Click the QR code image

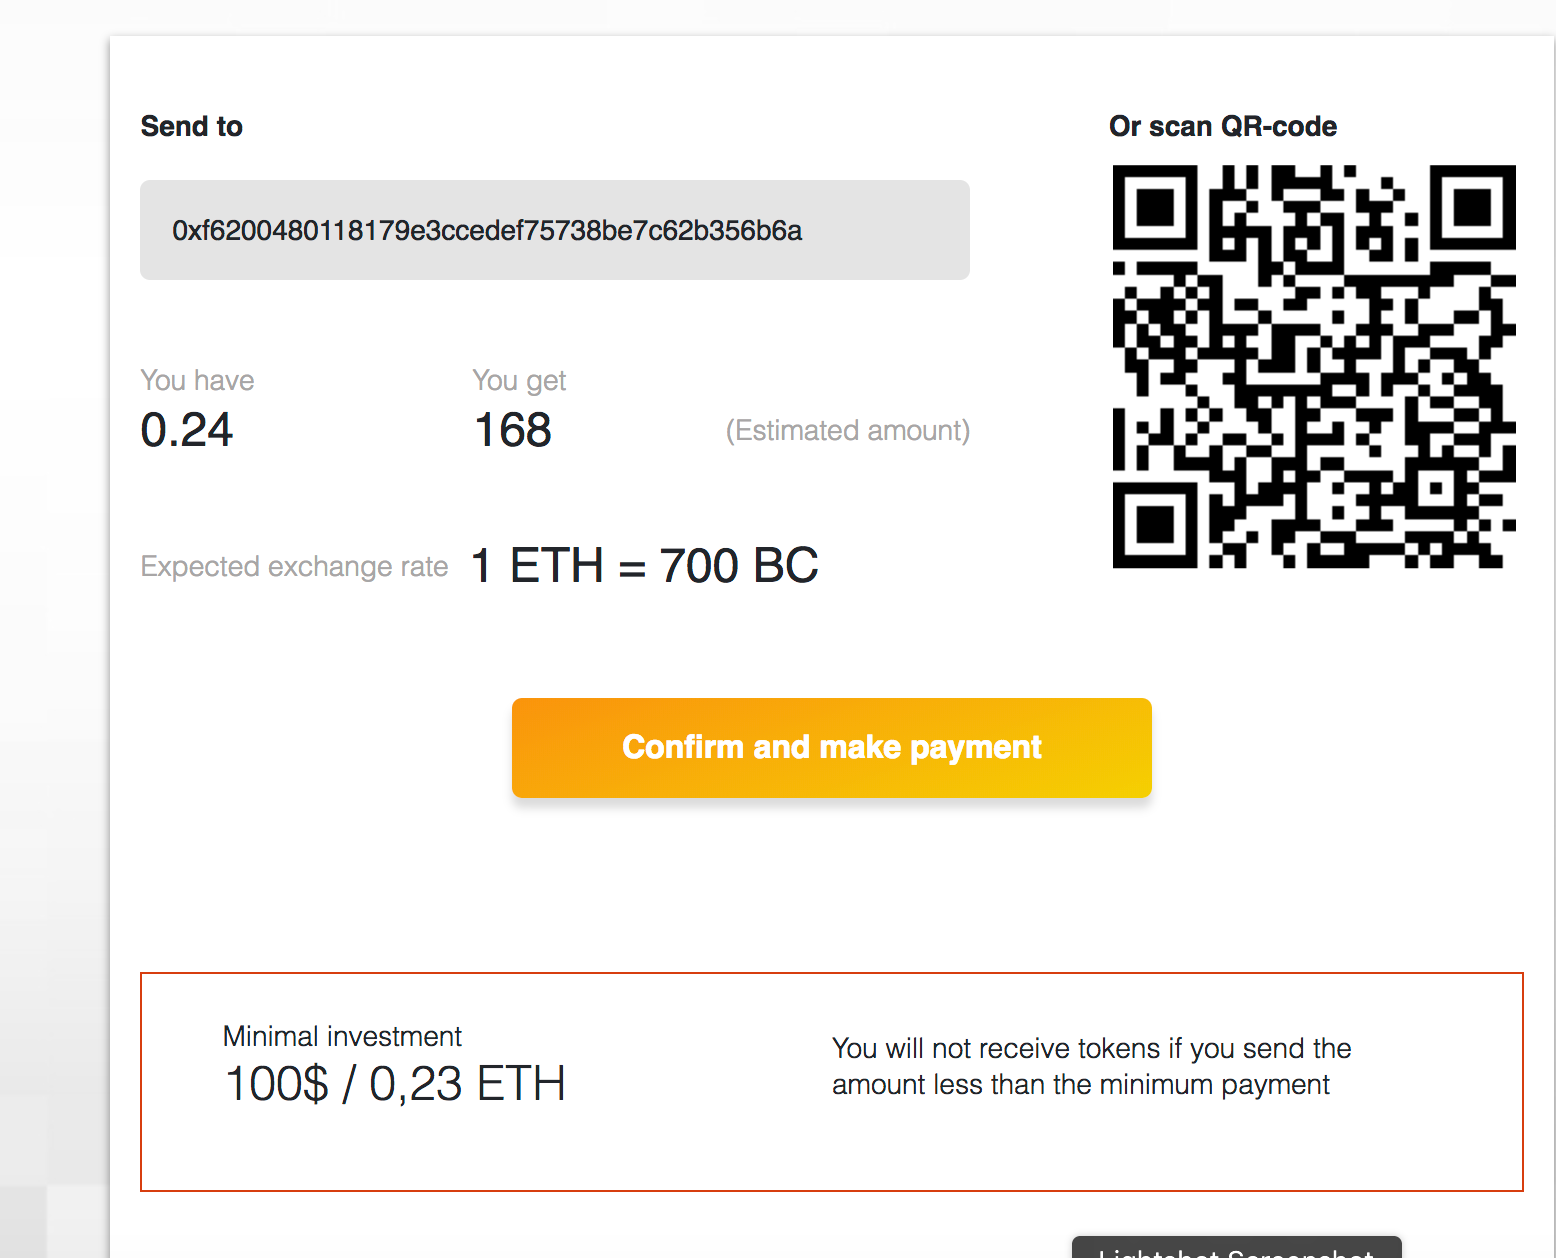tap(1313, 366)
